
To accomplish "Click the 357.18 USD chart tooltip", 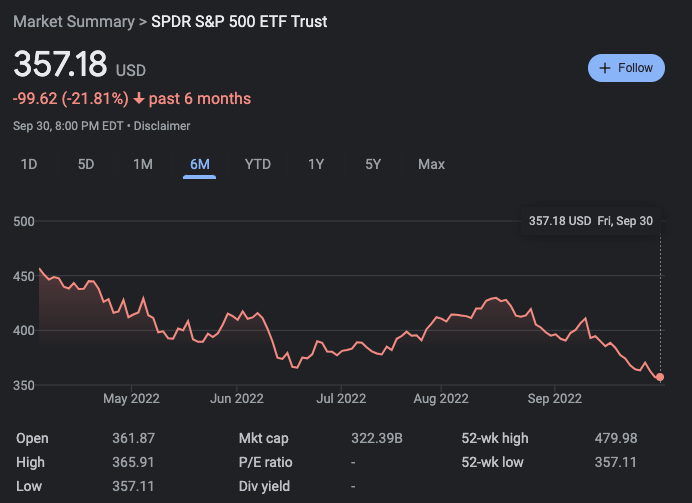I will click(x=590, y=220).
